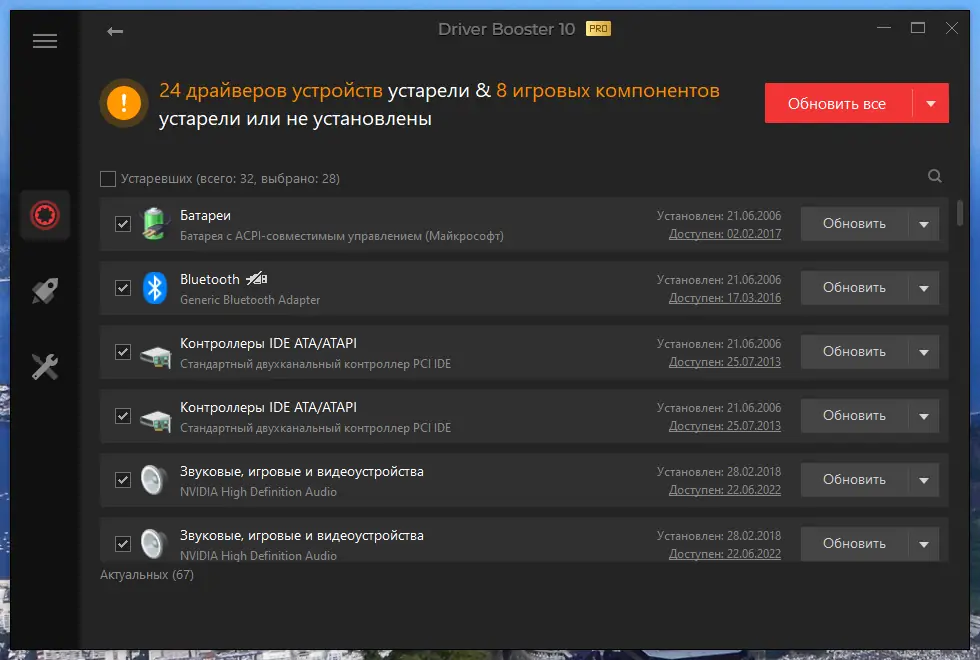Minimize the Driver Booster window

click(884, 28)
